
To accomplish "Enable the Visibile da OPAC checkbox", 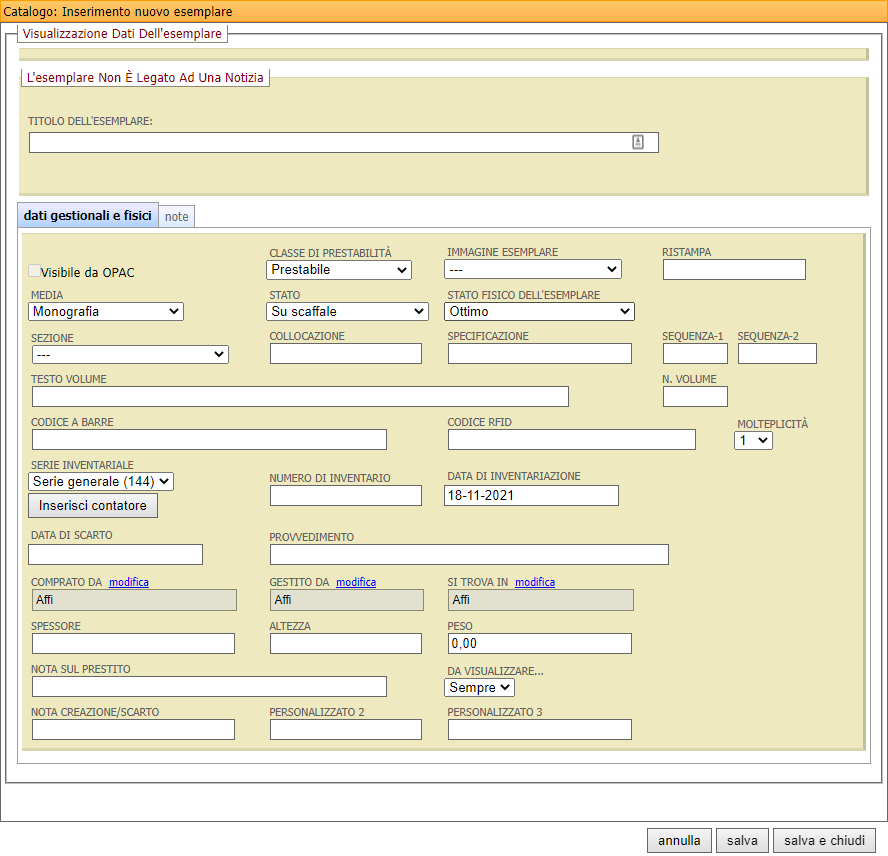I will (x=33, y=271).
